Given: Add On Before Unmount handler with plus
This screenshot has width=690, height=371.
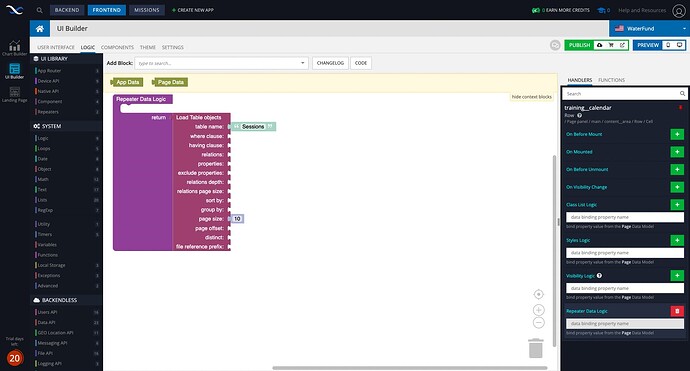Looking at the screenshot, I should point(677,169).
